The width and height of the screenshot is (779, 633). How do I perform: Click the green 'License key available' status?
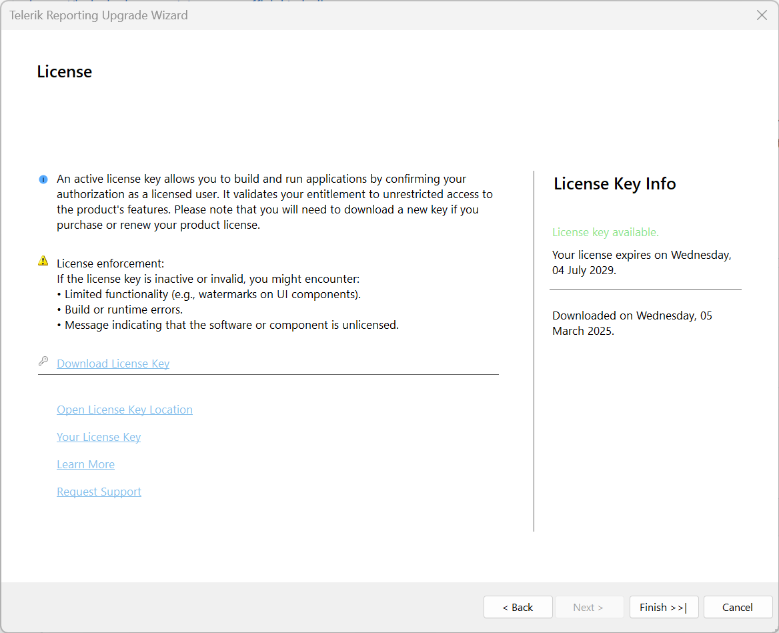pyautogui.click(x=605, y=232)
